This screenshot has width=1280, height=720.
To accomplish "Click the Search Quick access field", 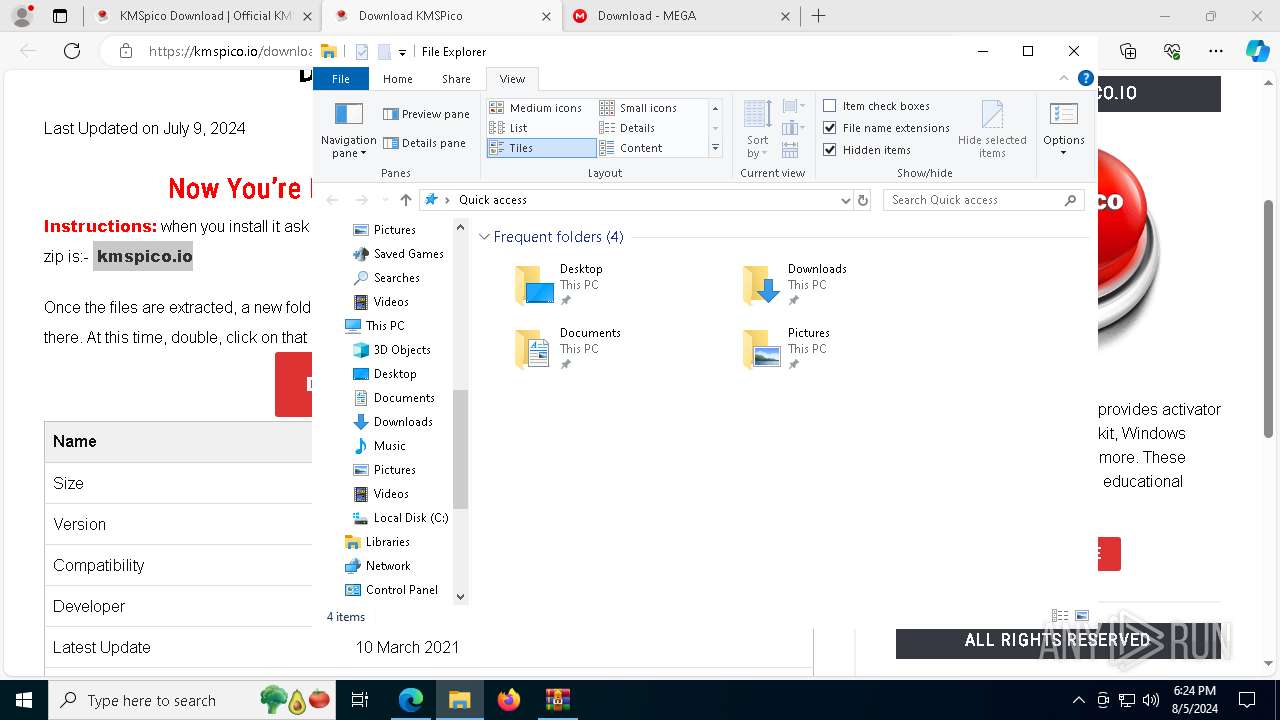I will [983, 200].
